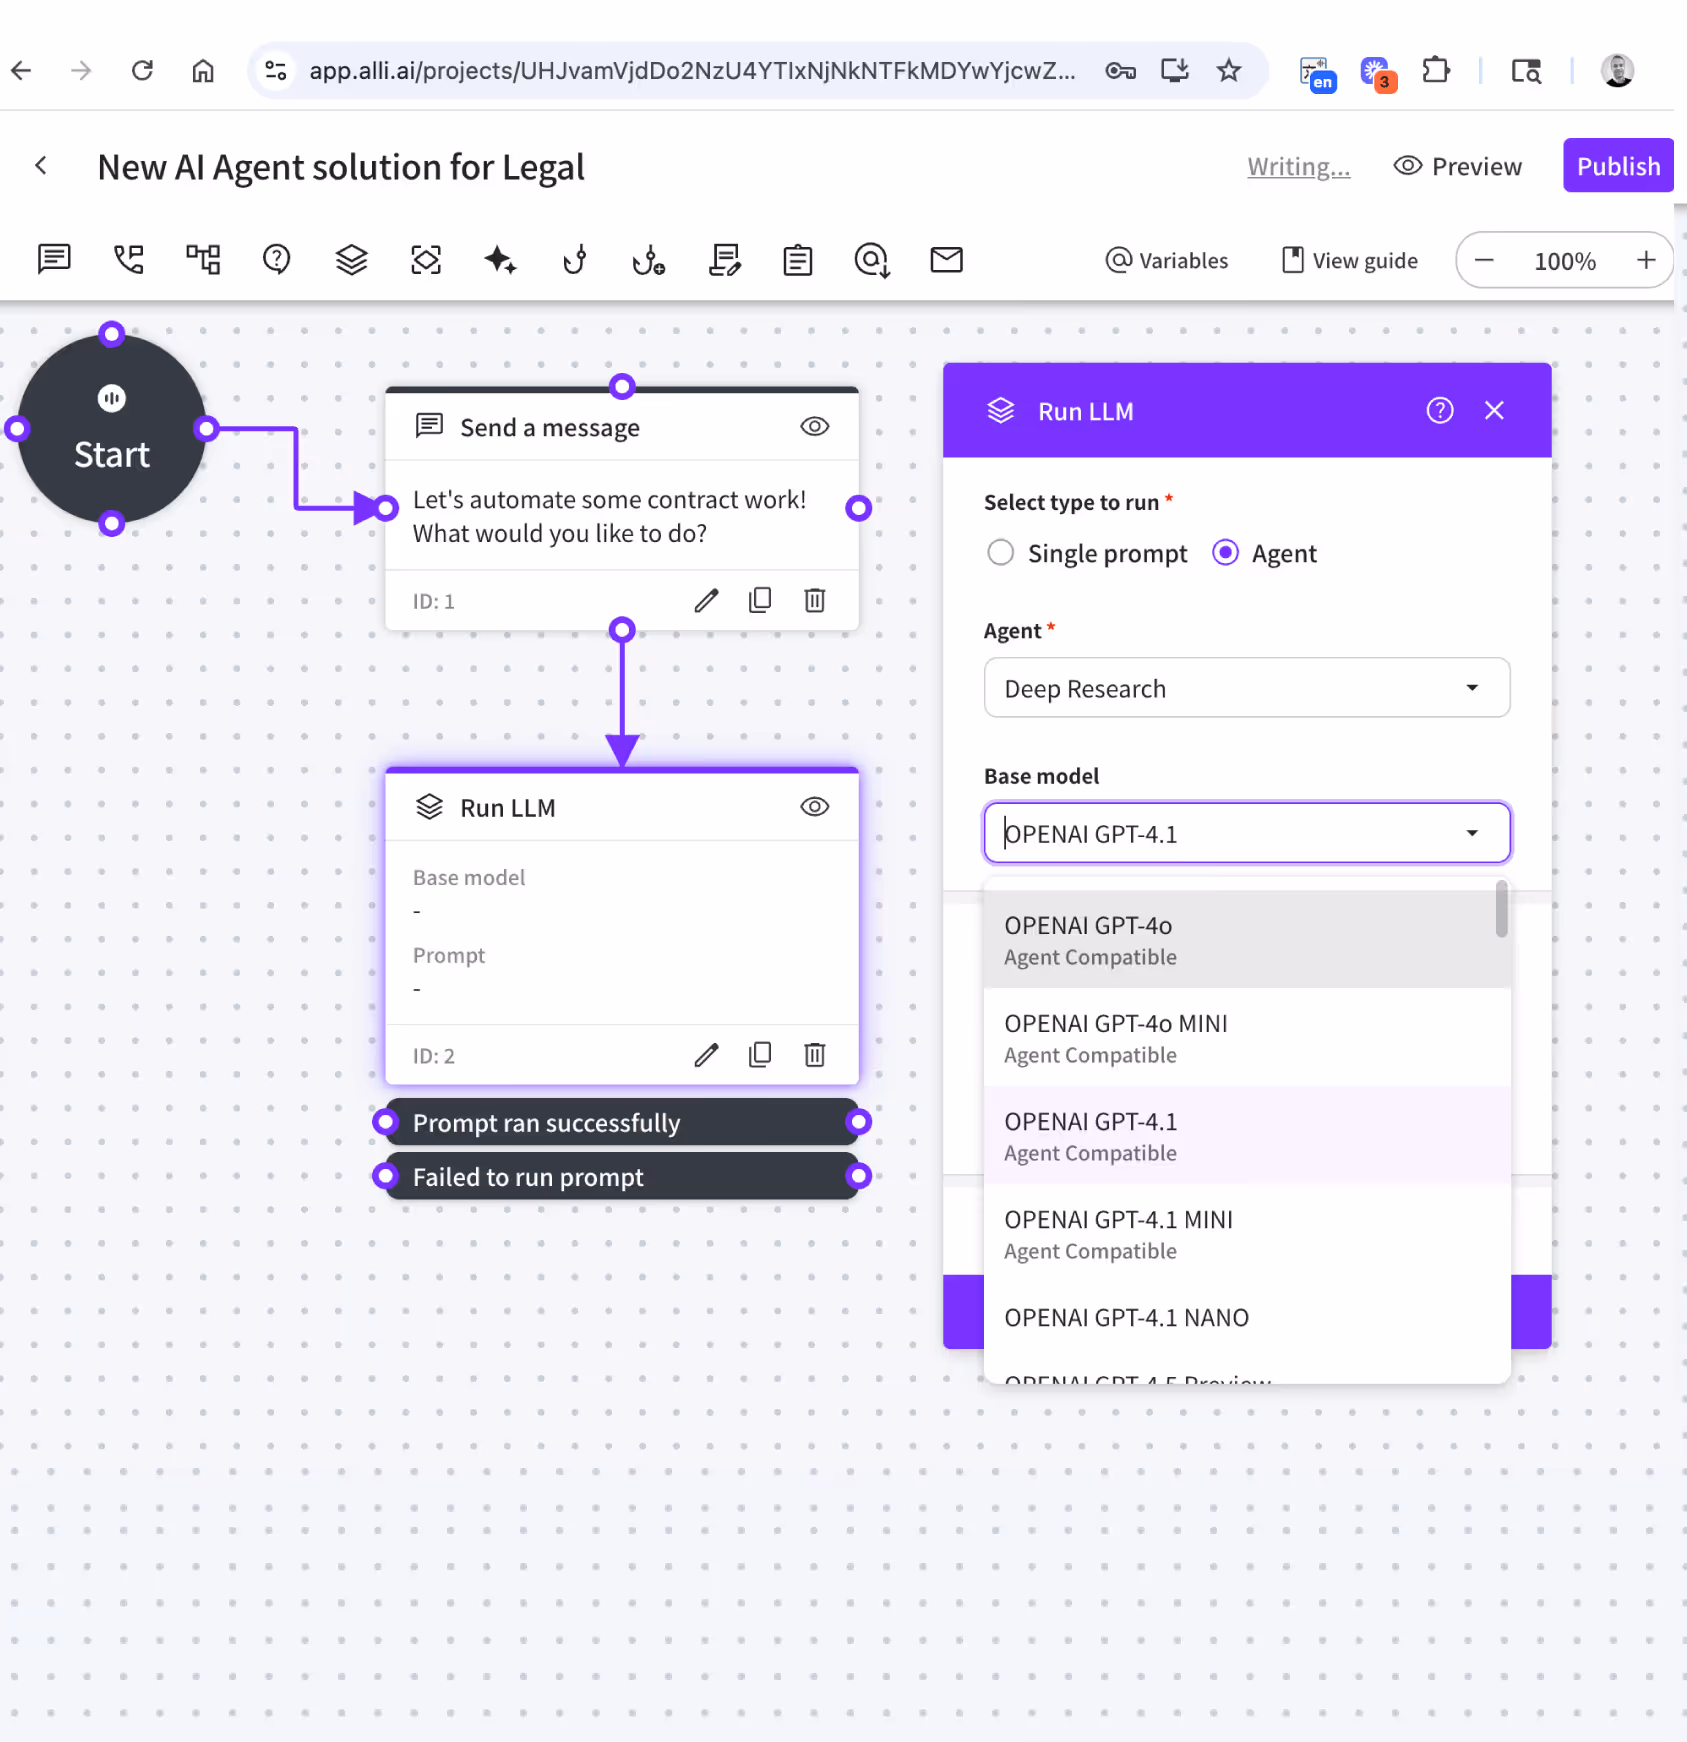Delete the Run LLM node ID 2
This screenshot has width=1687, height=1742.
point(815,1055)
